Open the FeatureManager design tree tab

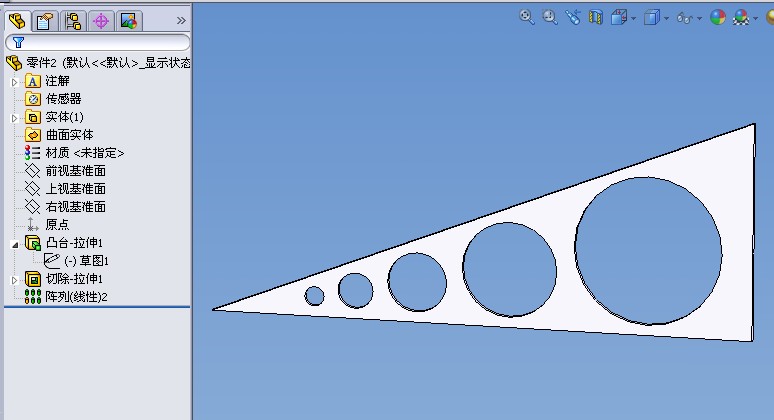[x=18, y=21]
